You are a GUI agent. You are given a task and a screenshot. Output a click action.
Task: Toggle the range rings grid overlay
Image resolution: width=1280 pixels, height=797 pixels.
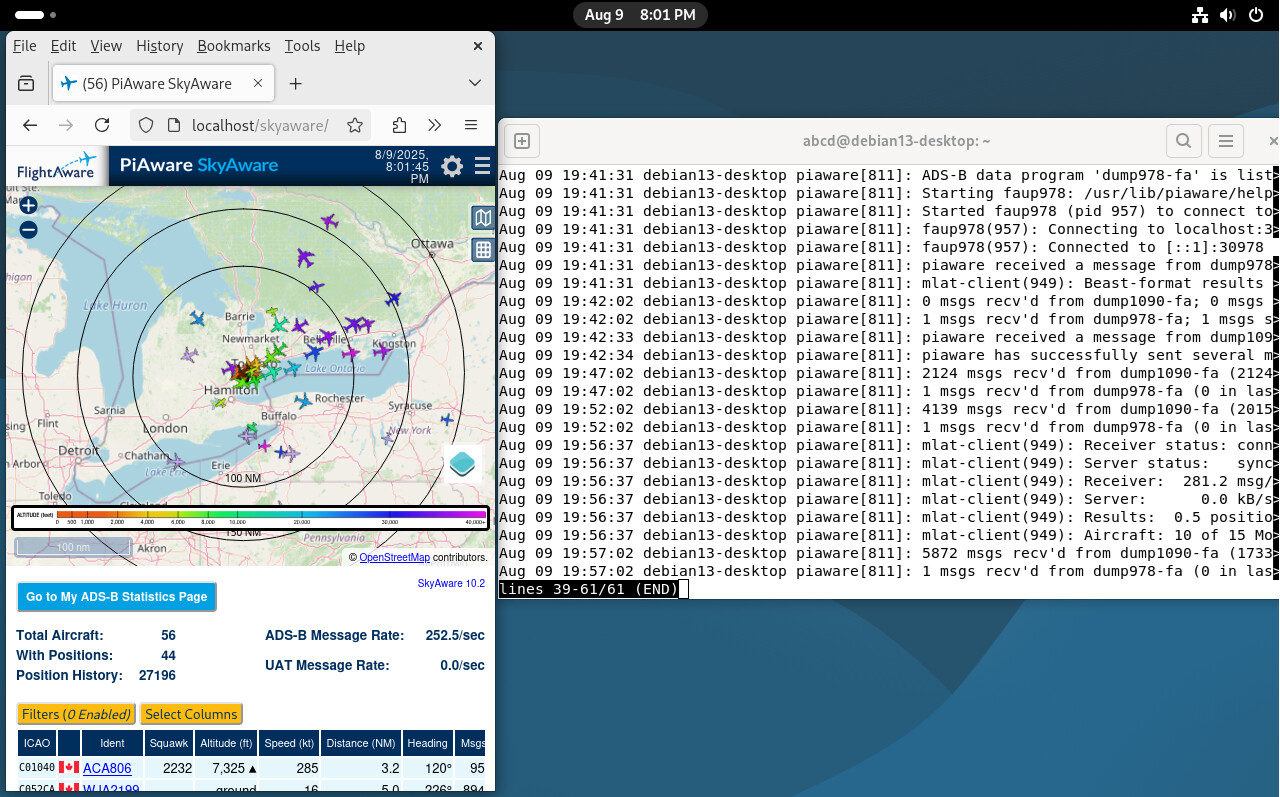tap(483, 250)
